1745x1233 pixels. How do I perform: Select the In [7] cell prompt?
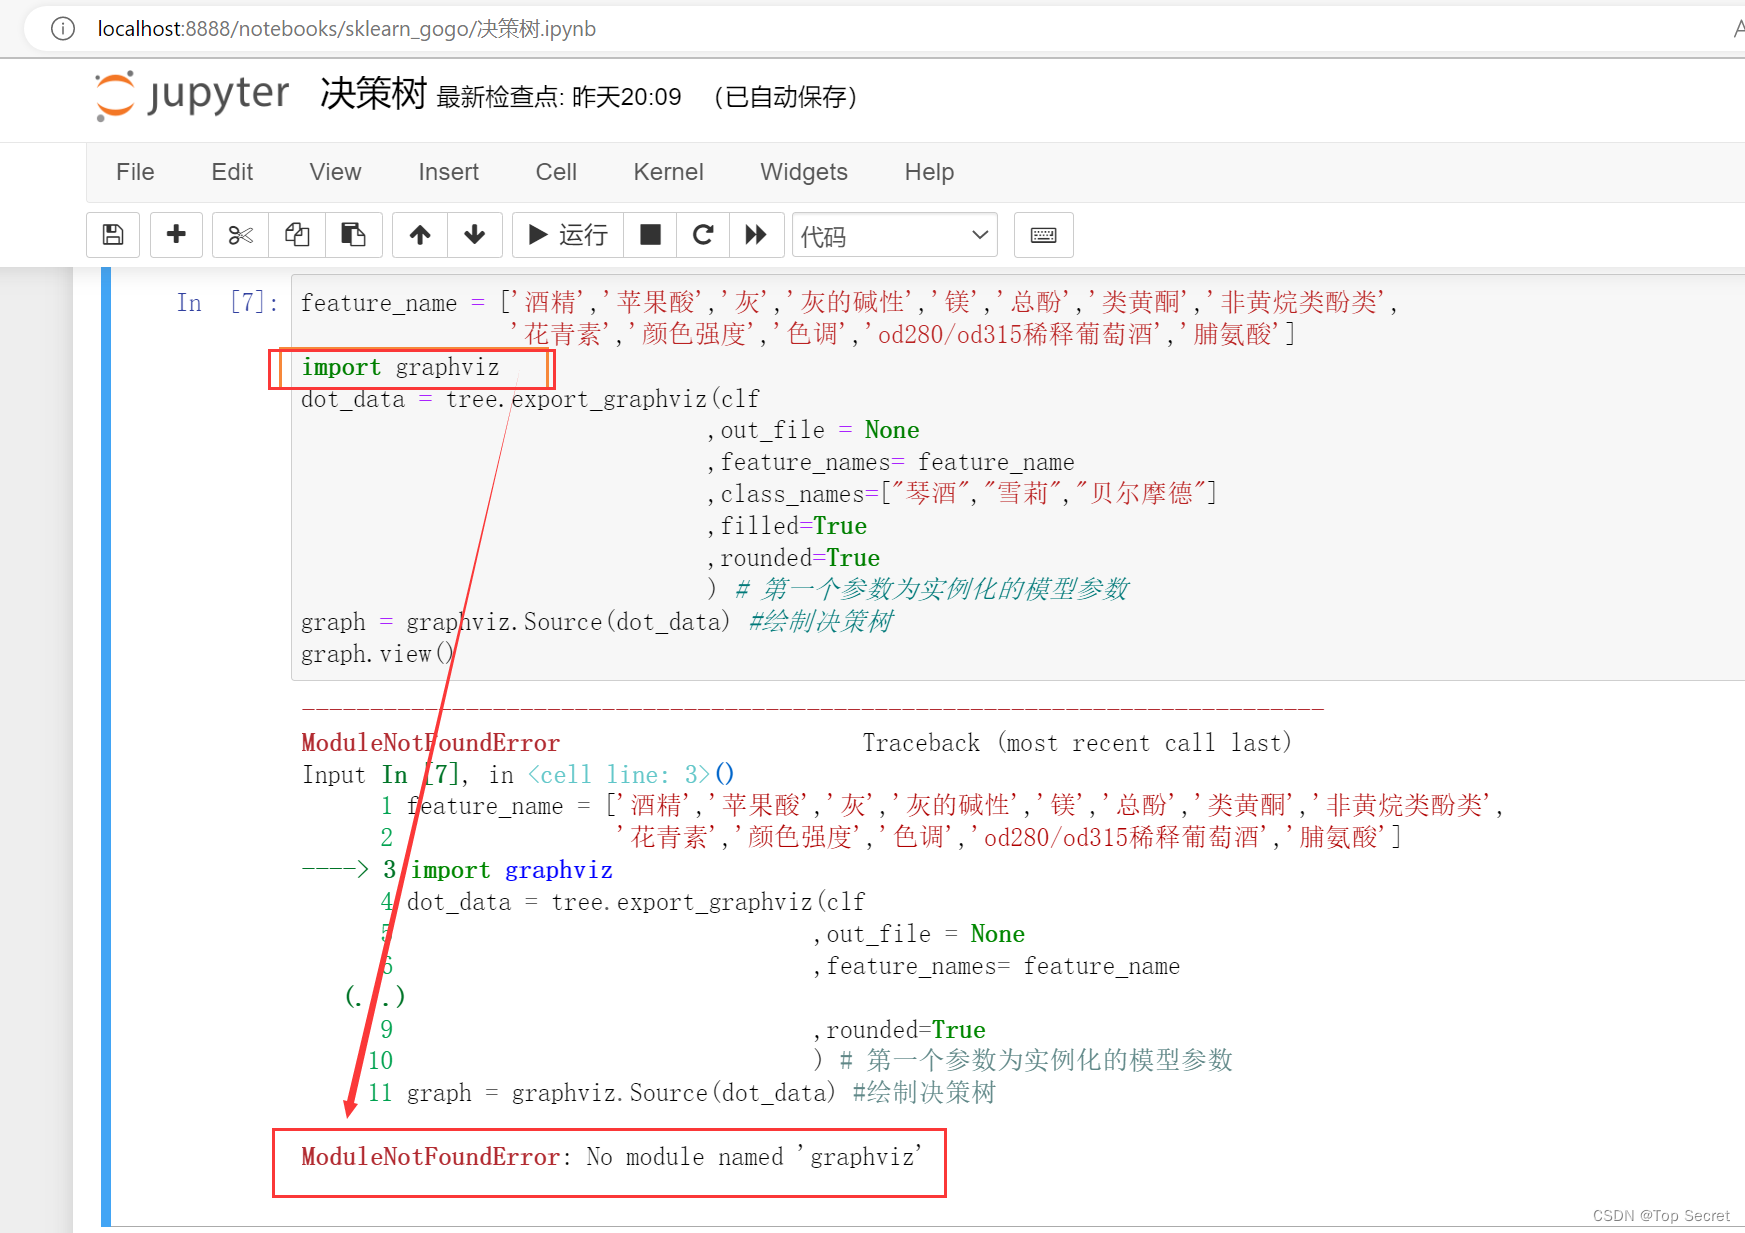227,303
